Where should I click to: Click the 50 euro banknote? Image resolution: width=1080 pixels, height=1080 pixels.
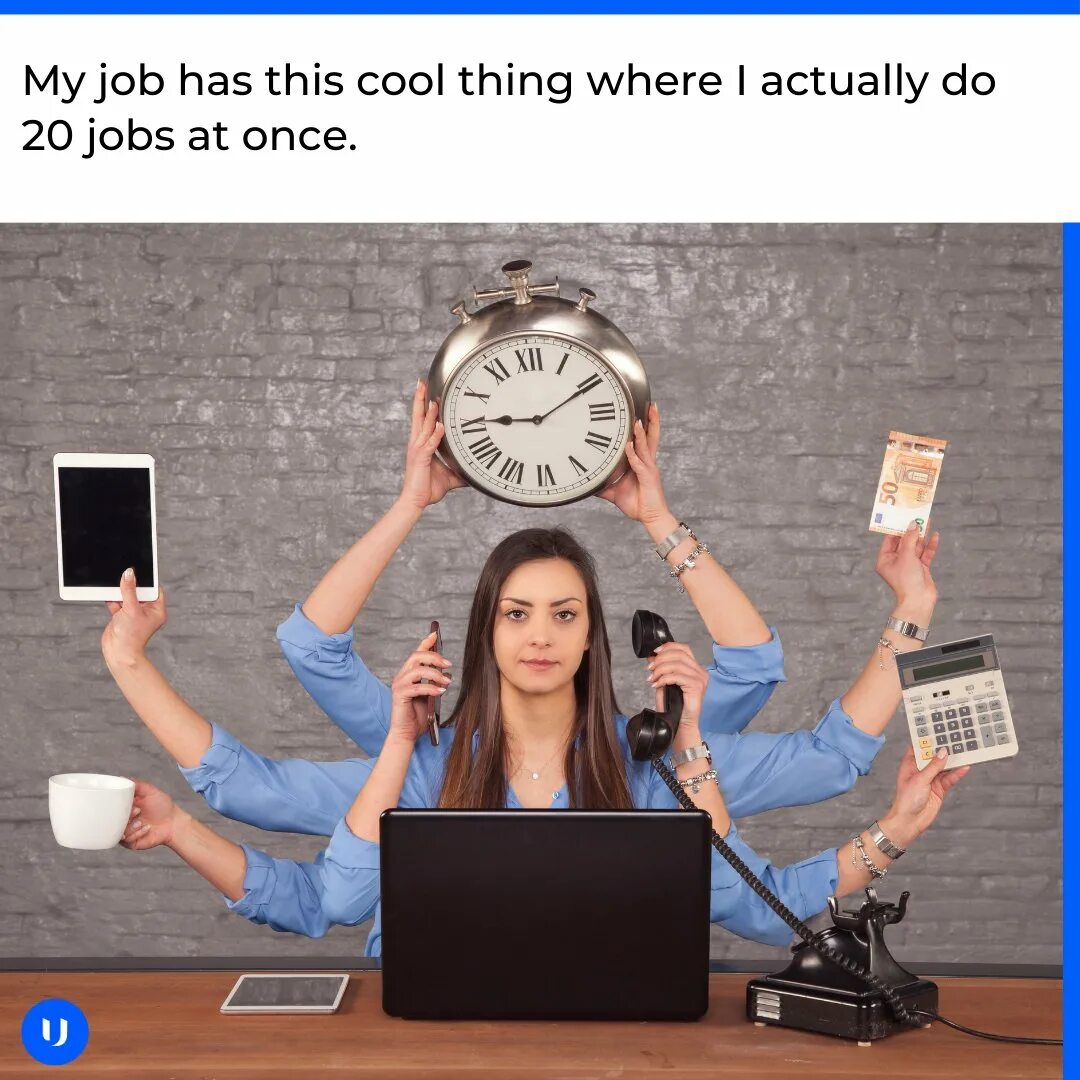click(907, 484)
